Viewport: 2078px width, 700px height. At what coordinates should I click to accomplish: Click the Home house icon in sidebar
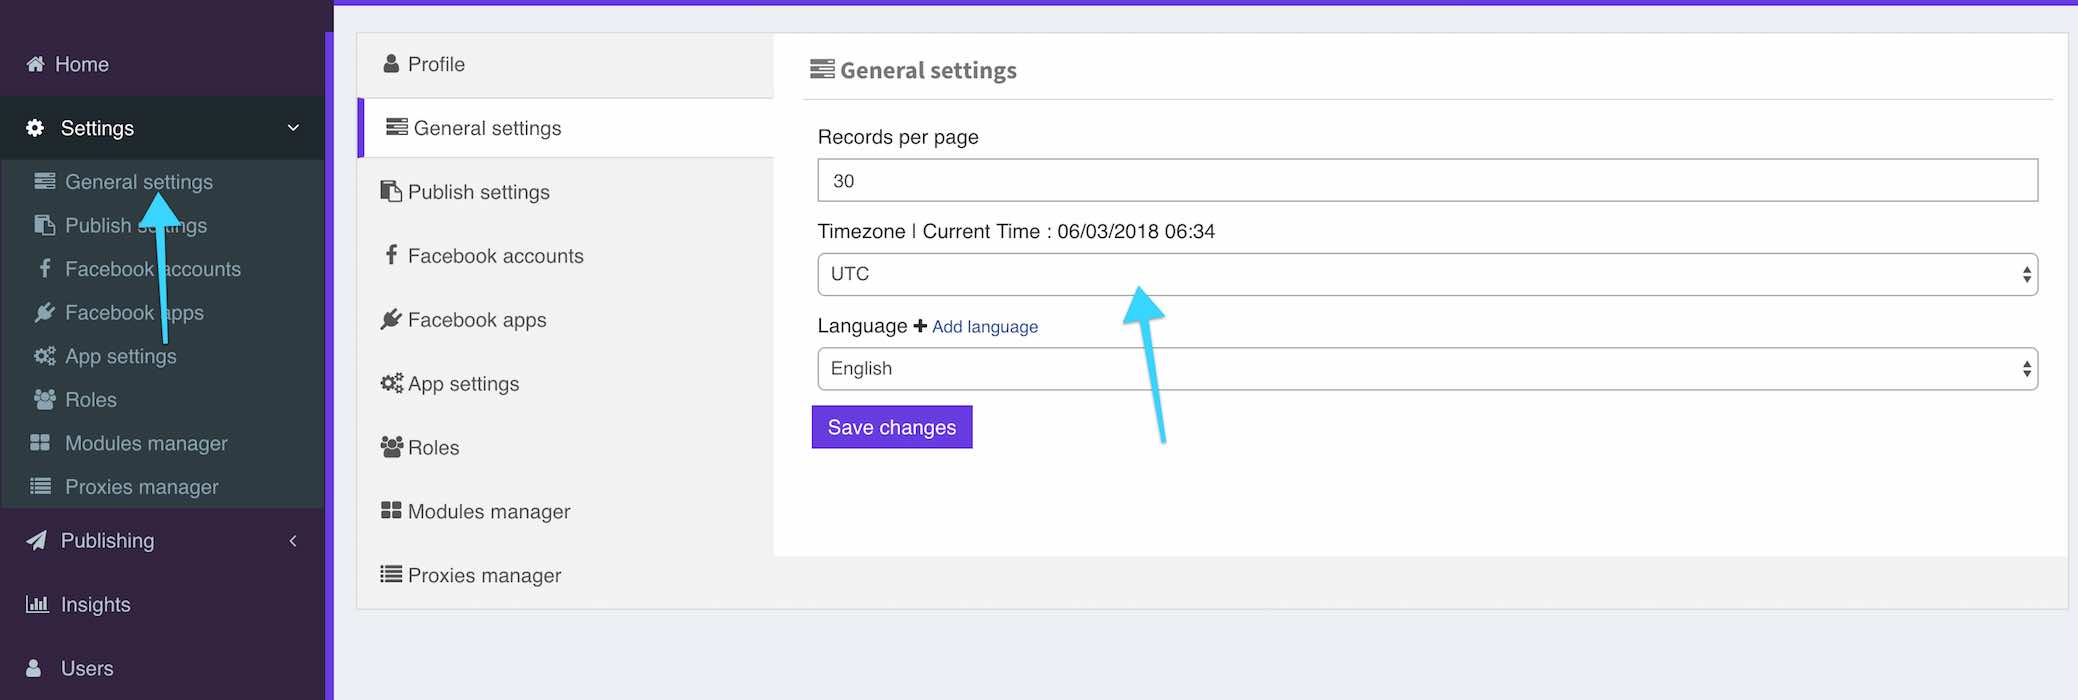point(35,64)
